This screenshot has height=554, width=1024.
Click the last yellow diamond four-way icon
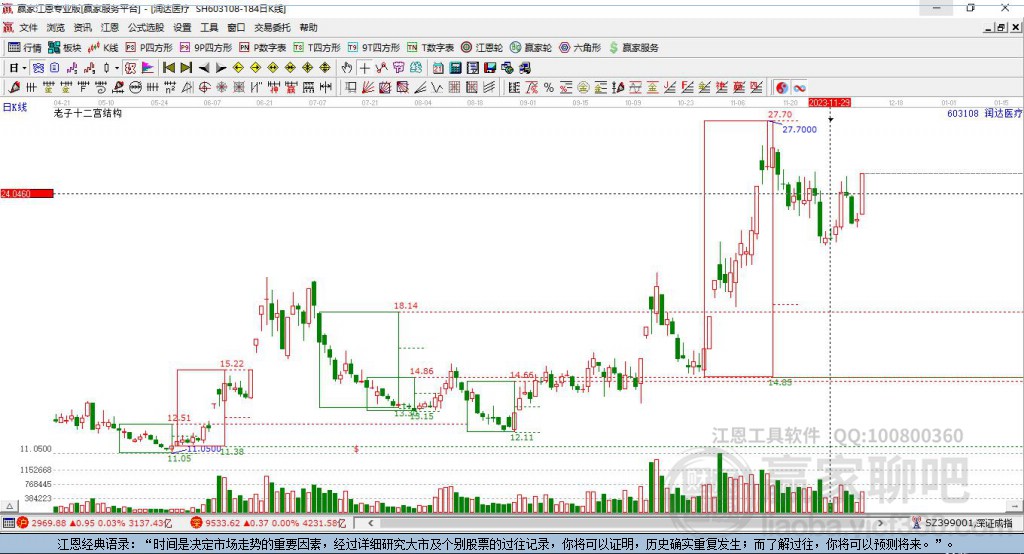[x=325, y=68]
